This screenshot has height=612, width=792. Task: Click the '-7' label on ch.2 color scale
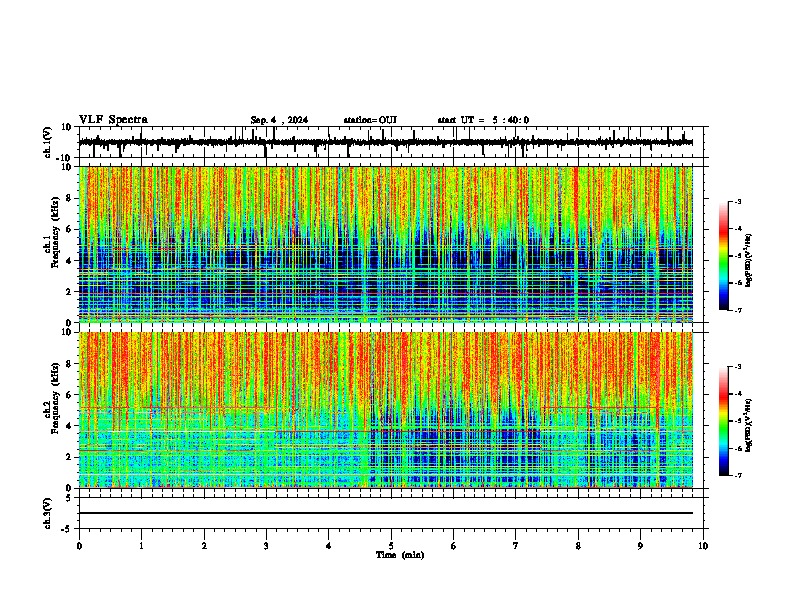[x=738, y=476]
